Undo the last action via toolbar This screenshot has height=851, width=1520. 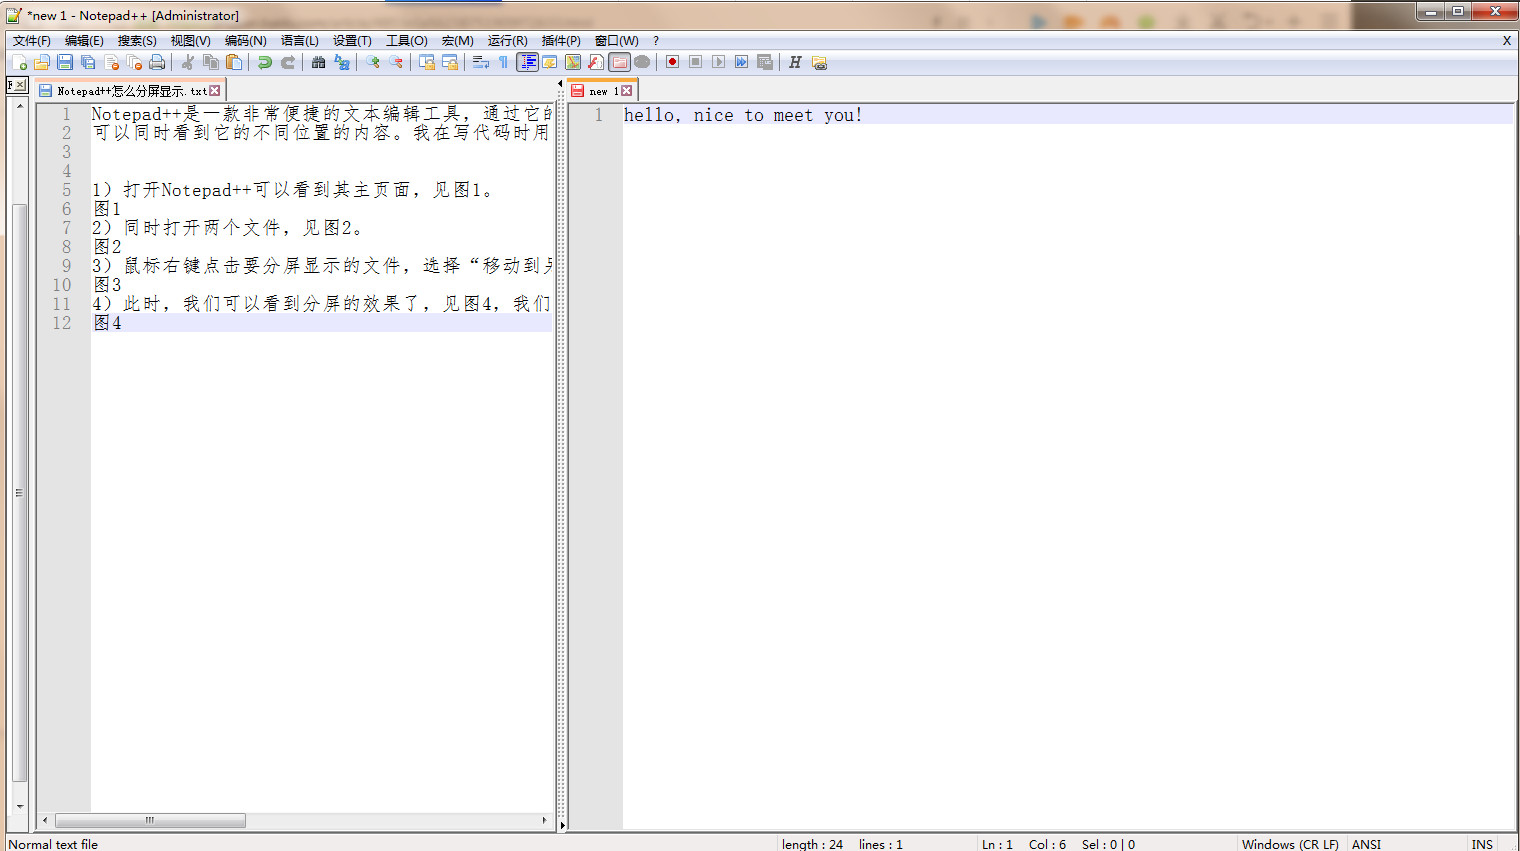pyautogui.click(x=264, y=62)
